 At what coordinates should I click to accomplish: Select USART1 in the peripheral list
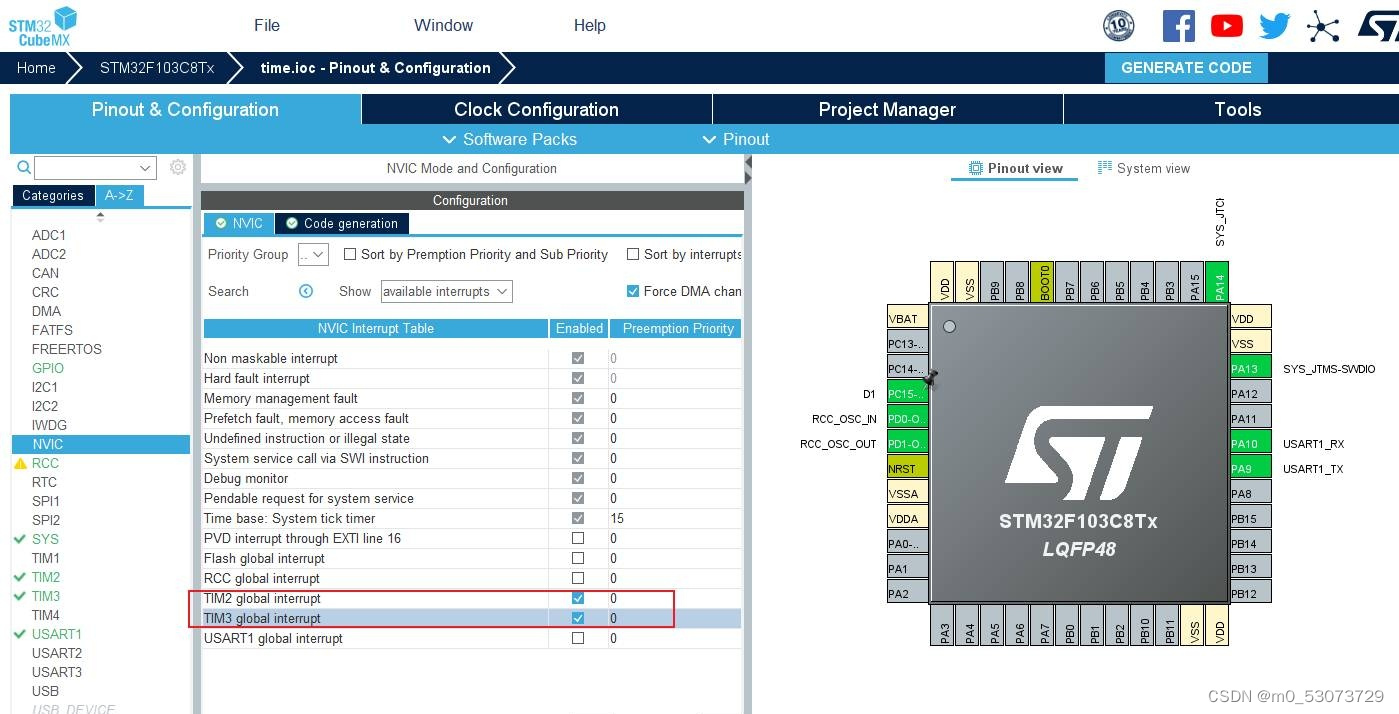click(56, 634)
